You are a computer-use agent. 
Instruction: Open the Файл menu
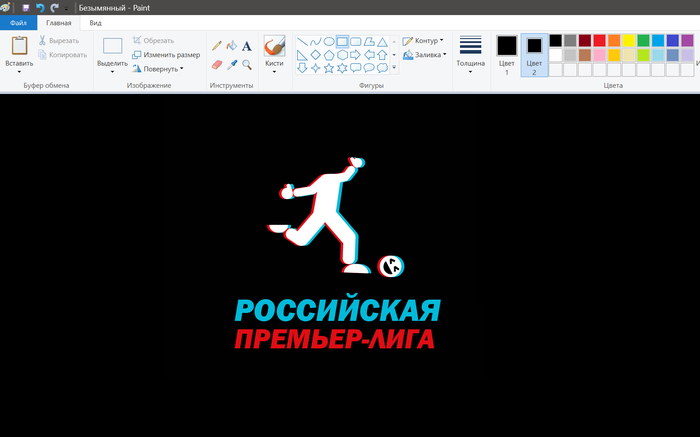pos(18,23)
